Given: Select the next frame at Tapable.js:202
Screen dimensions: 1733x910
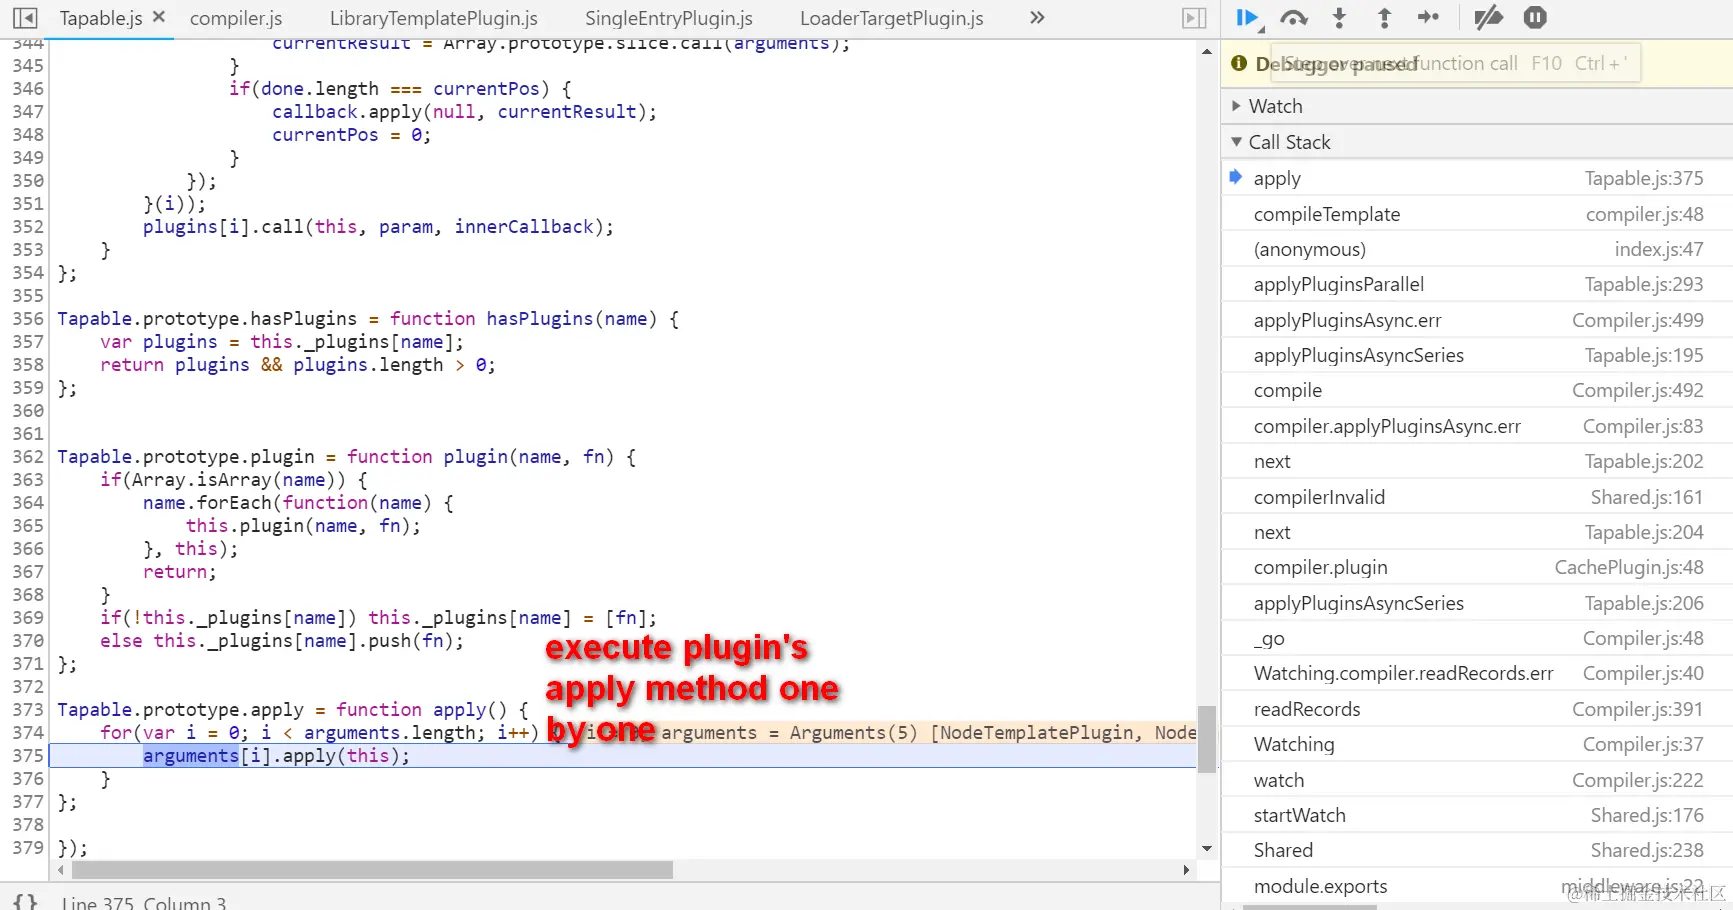Looking at the screenshot, I should coord(1476,461).
